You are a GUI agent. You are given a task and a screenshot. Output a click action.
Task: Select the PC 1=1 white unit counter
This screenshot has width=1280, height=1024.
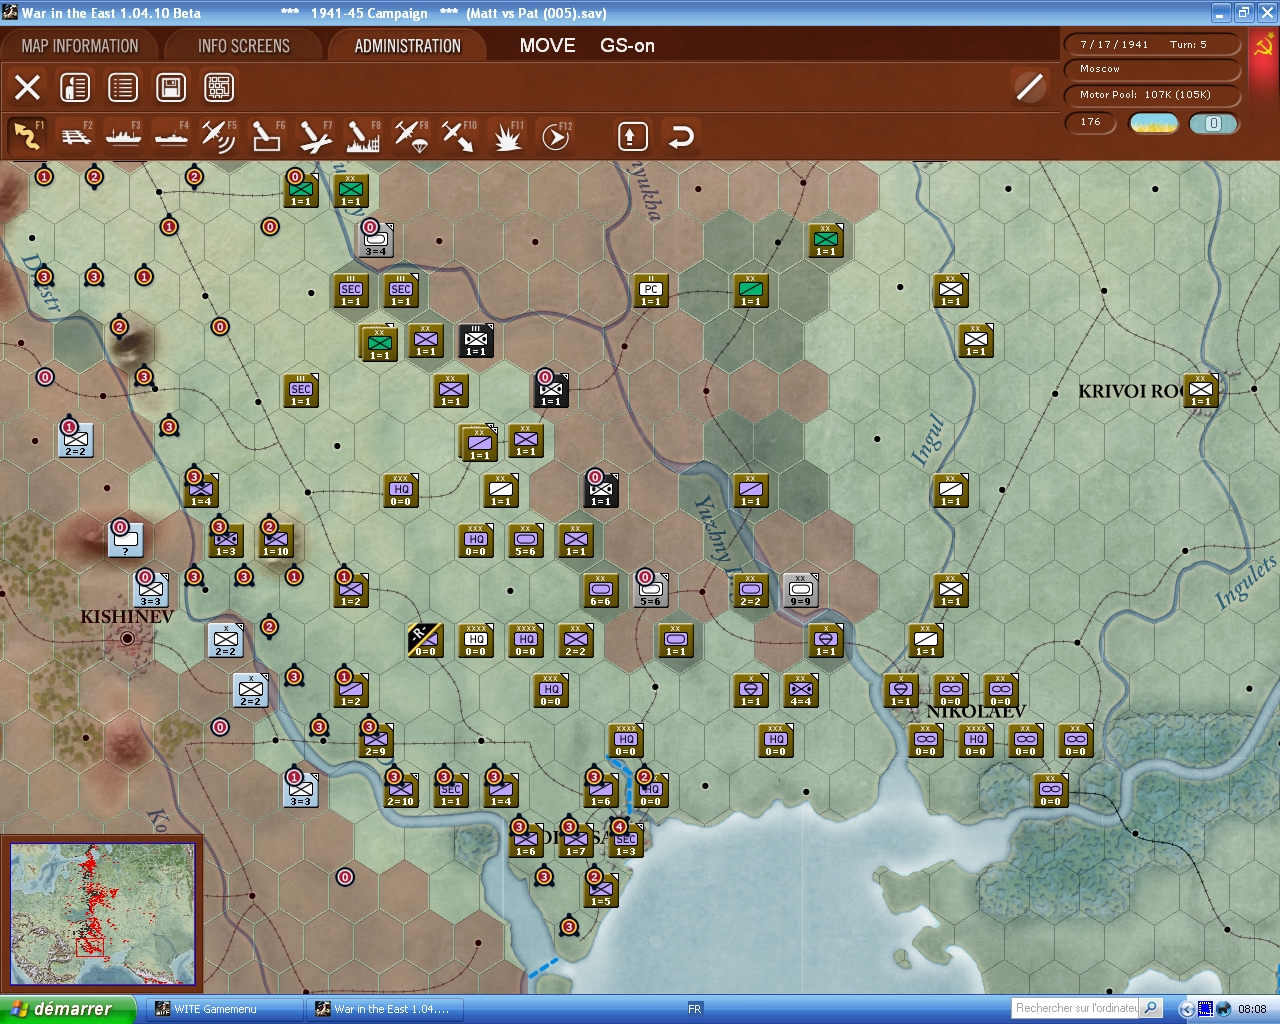tap(650, 290)
